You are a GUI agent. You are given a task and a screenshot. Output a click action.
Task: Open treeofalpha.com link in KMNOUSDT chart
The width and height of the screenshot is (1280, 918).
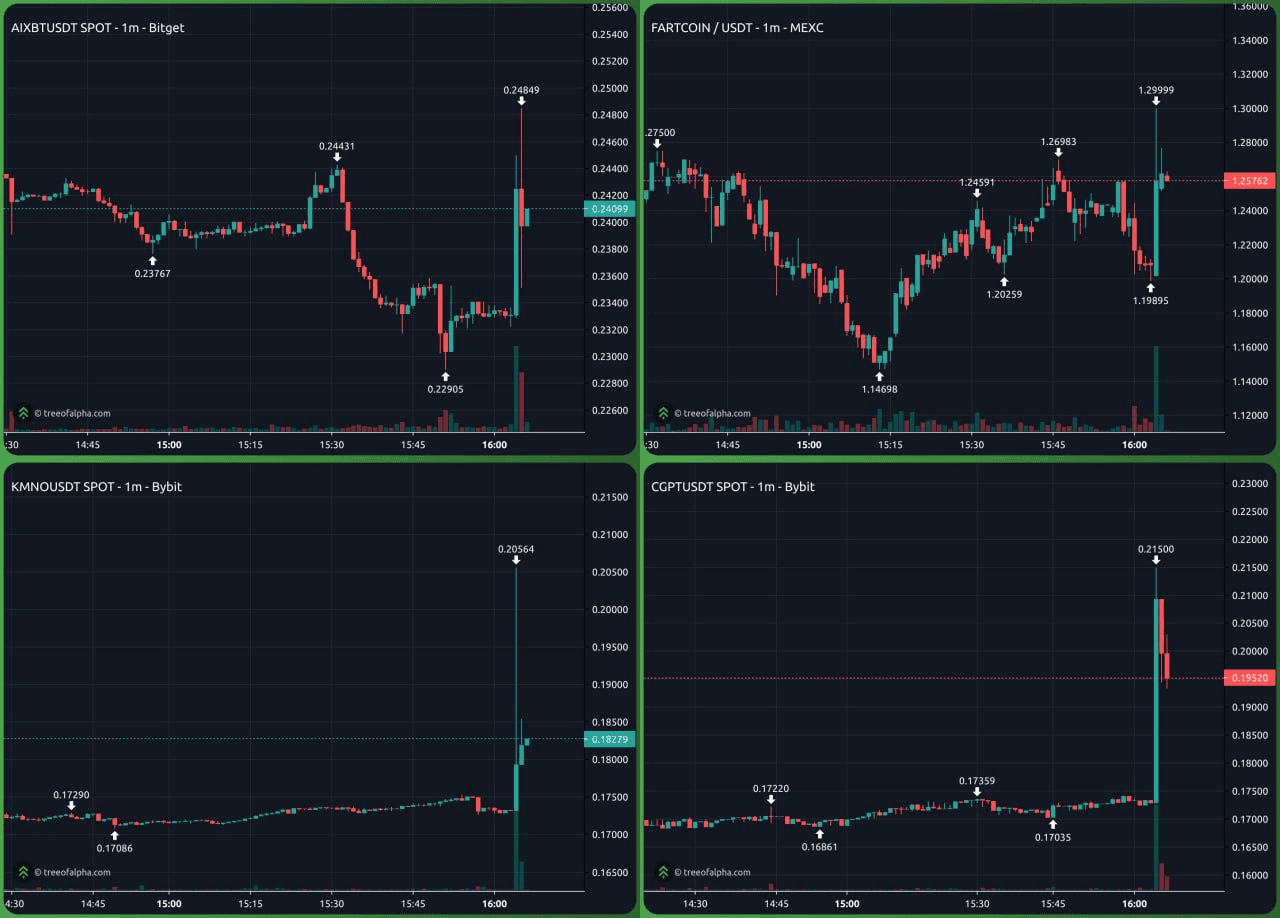point(72,872)
